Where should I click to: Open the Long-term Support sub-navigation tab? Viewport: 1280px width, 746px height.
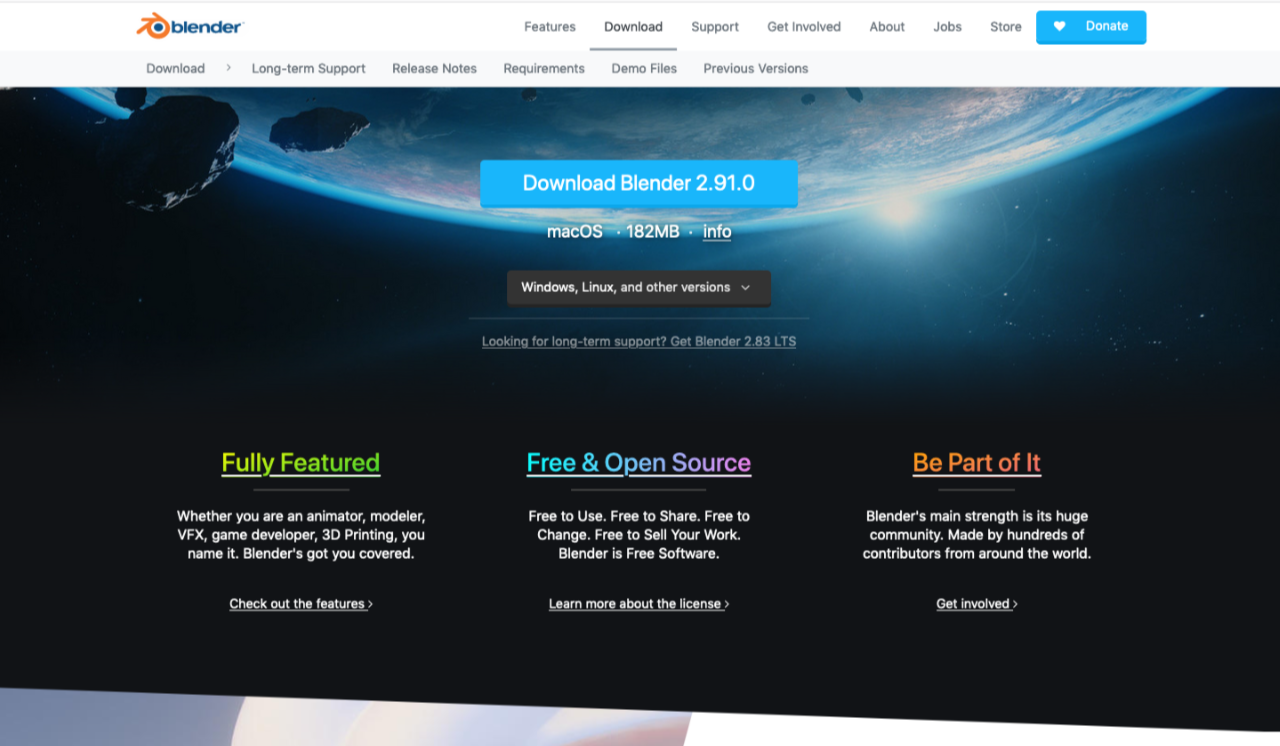point(308,69)
